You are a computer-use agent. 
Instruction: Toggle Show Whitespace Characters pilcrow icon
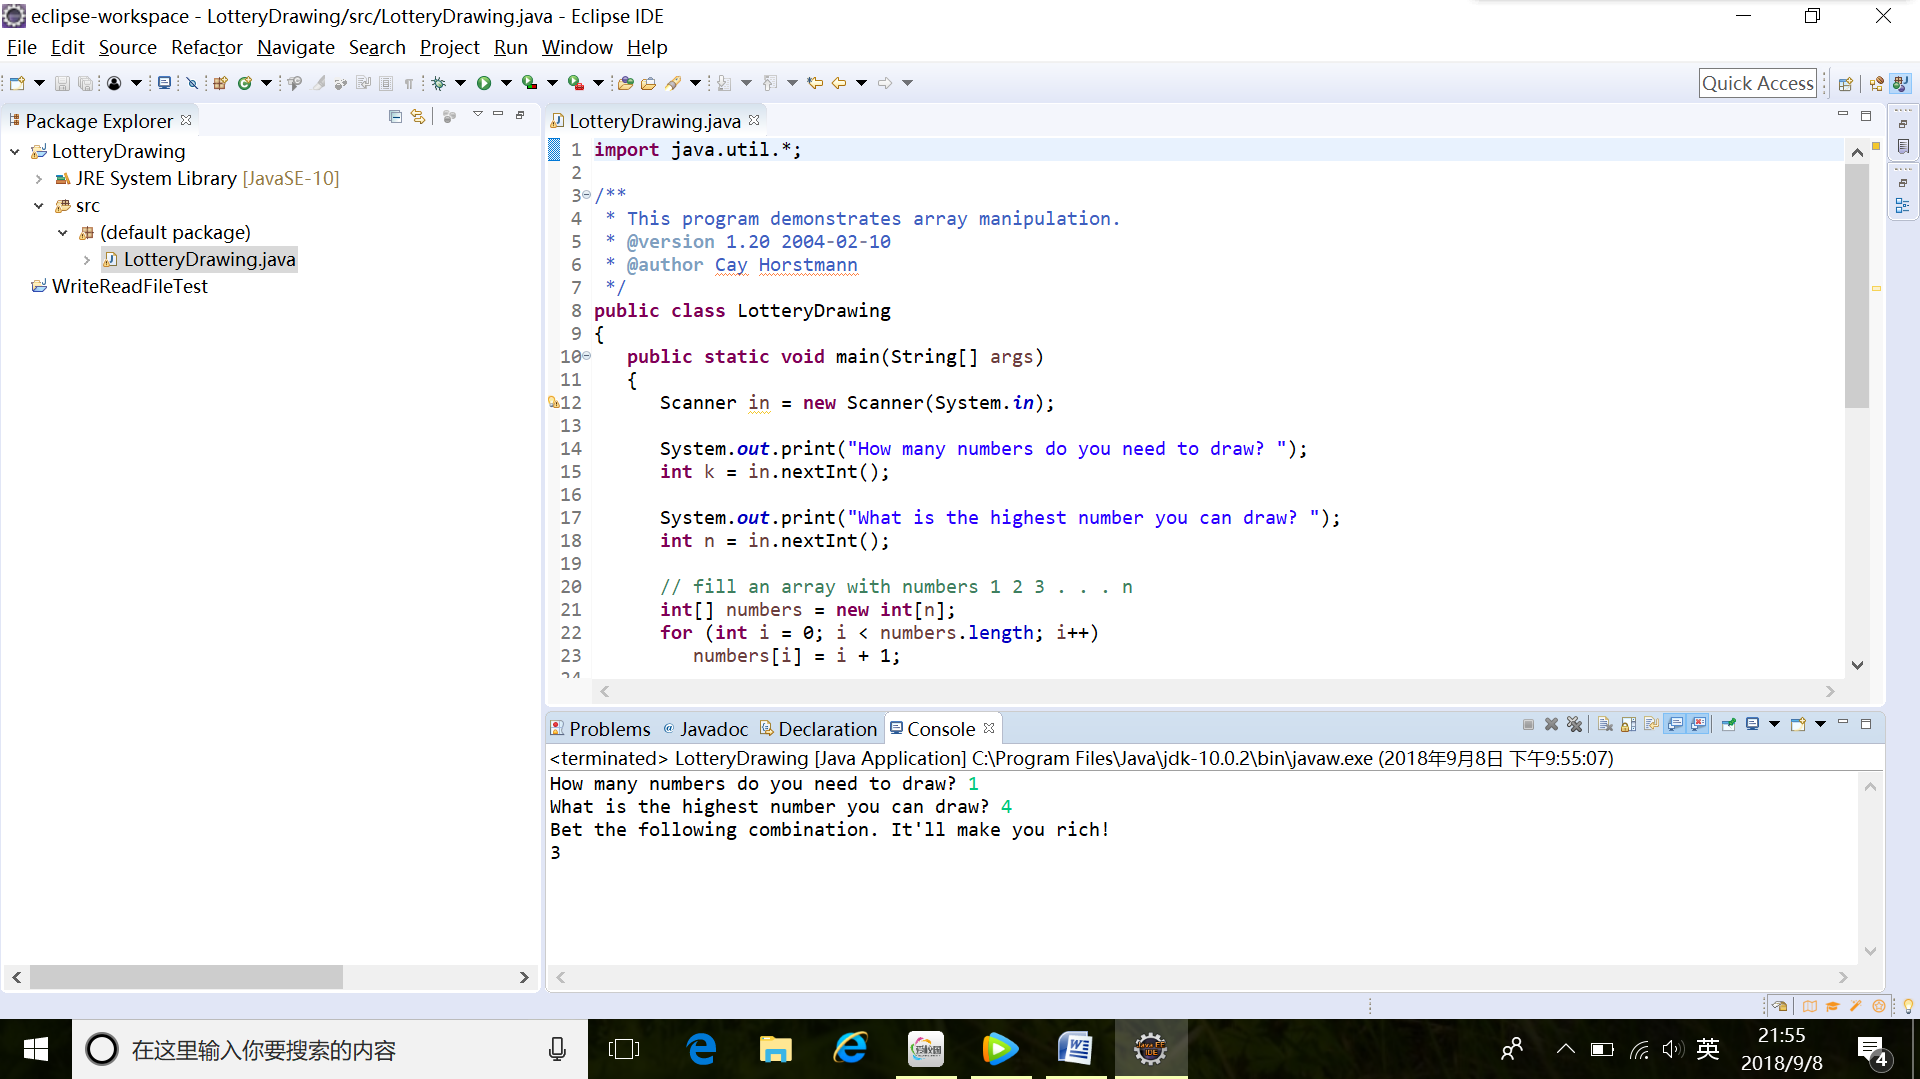[x=409, y=83]
